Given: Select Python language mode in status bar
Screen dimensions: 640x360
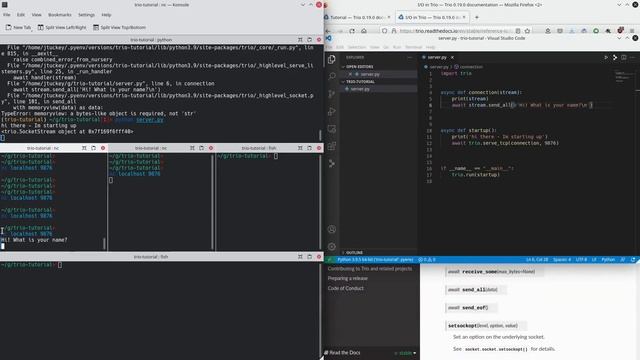Looking at the screenshot, I should pos(608,260).
